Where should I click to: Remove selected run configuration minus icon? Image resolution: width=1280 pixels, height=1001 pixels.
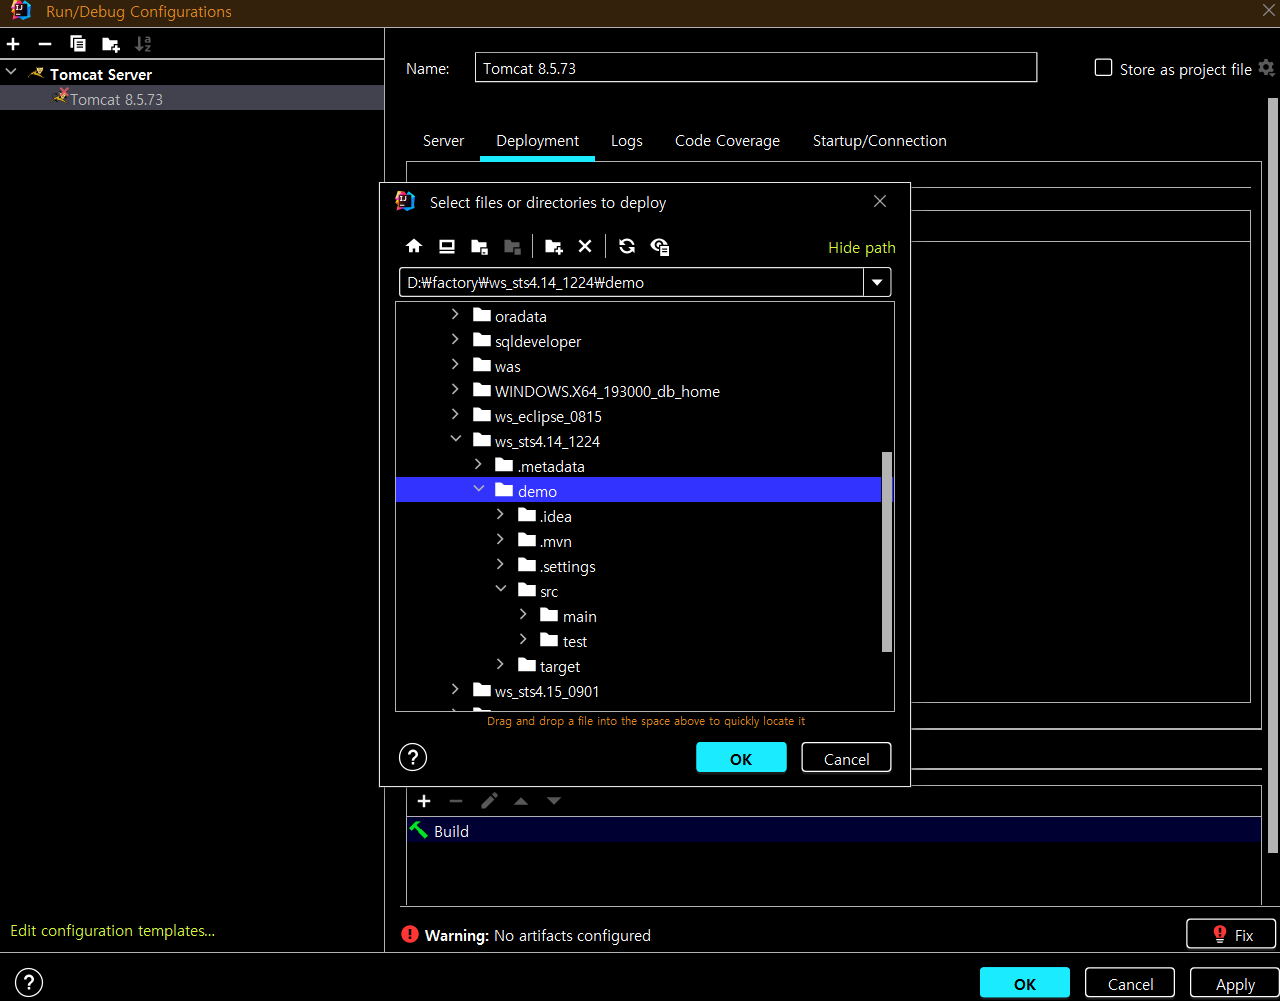(44, 44)
